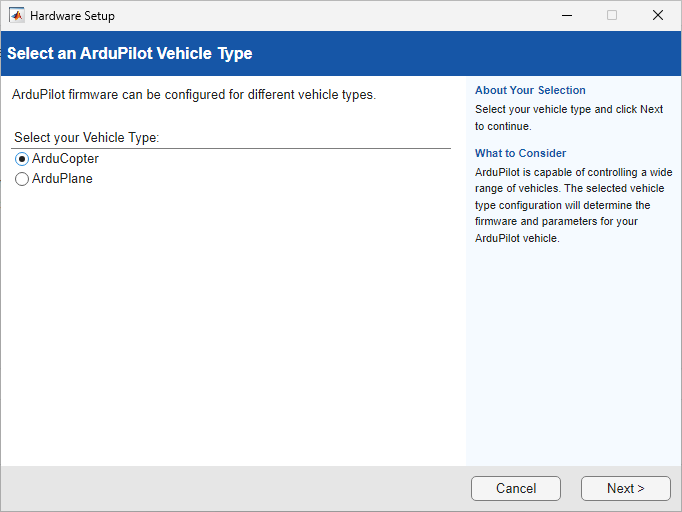Click the Hardware Setup title bar text
Screen dimensions: 682x512
(x=72, y=16)
